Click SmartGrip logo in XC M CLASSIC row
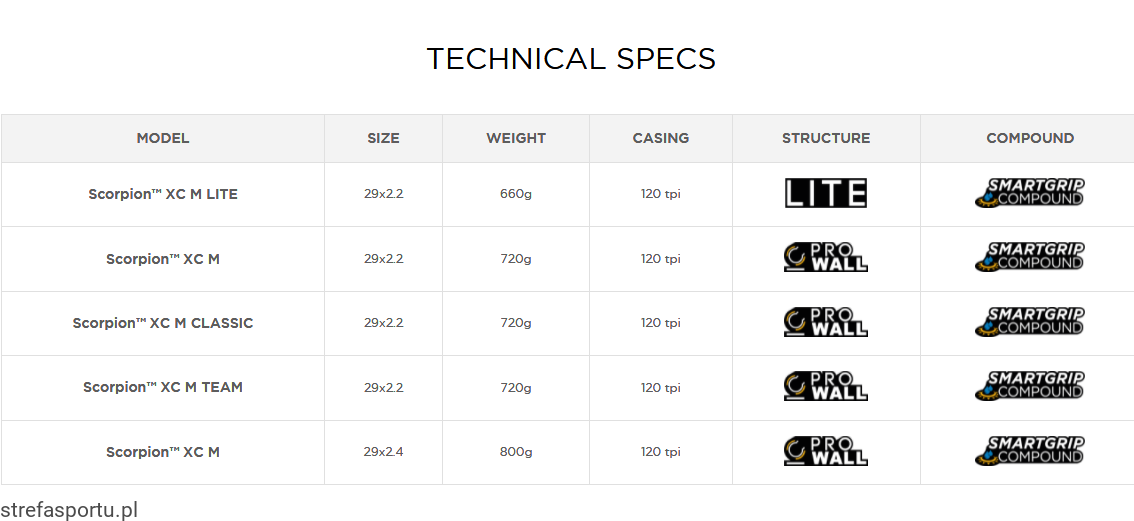The height and width of the screenshot is (521, 1134). (x=1029, y=322)
